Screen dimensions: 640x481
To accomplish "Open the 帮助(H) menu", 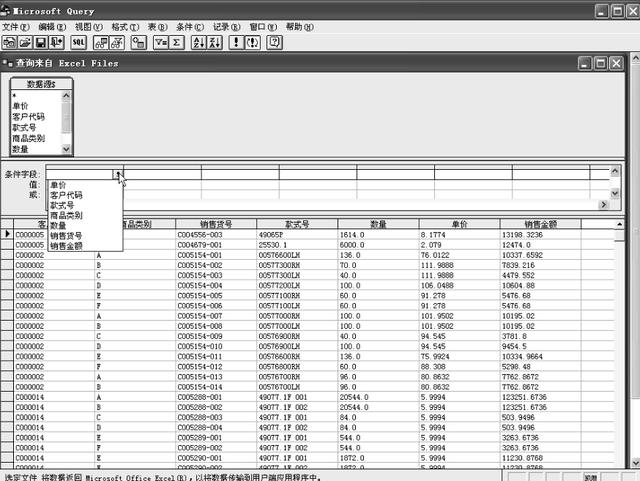I will click(300, 27).
